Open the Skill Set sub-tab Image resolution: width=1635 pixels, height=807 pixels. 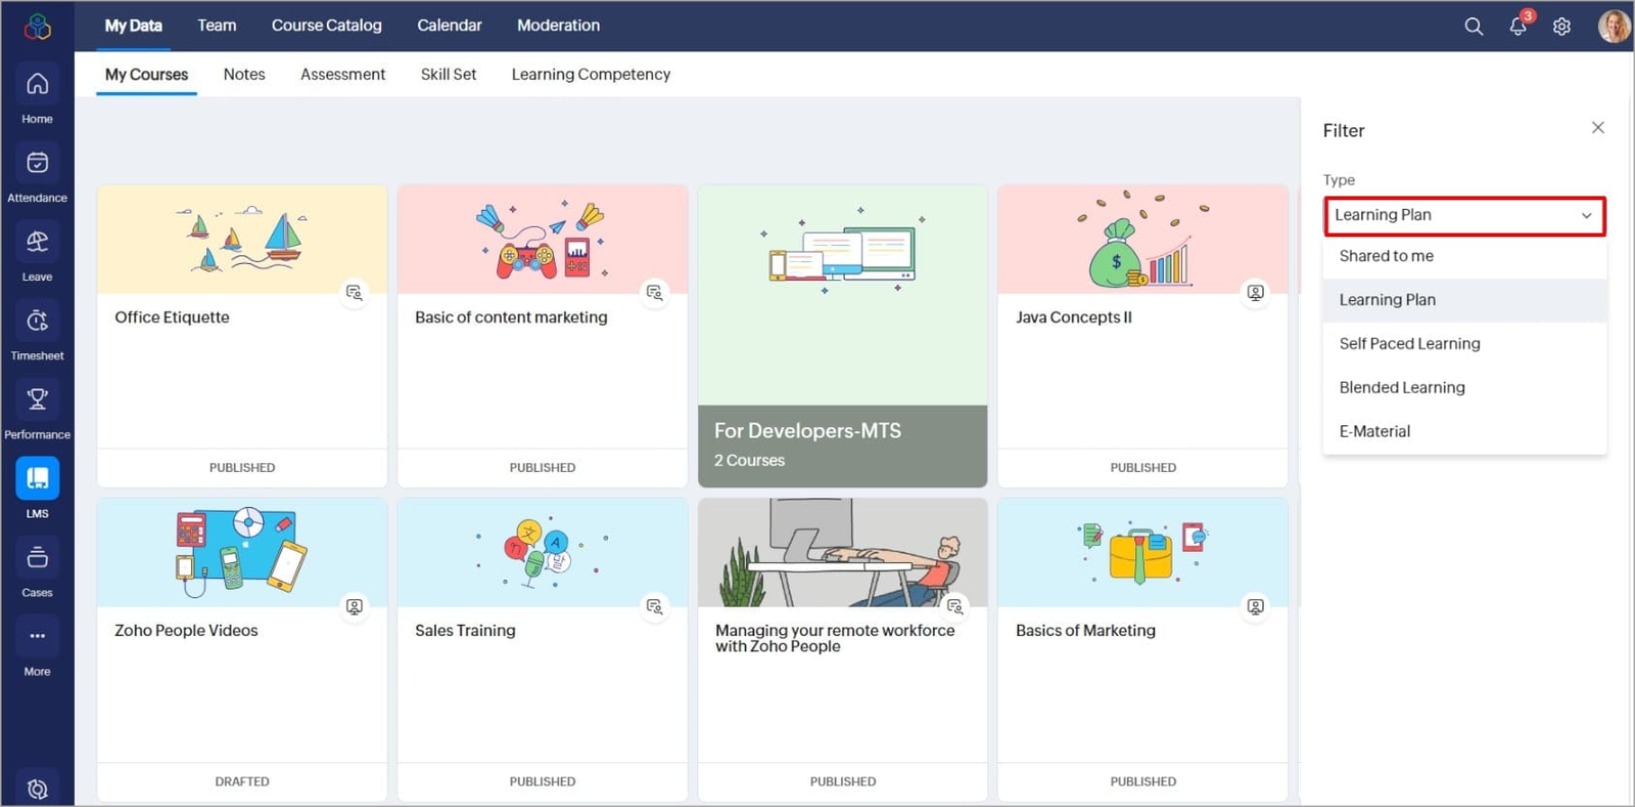[448, 75]
